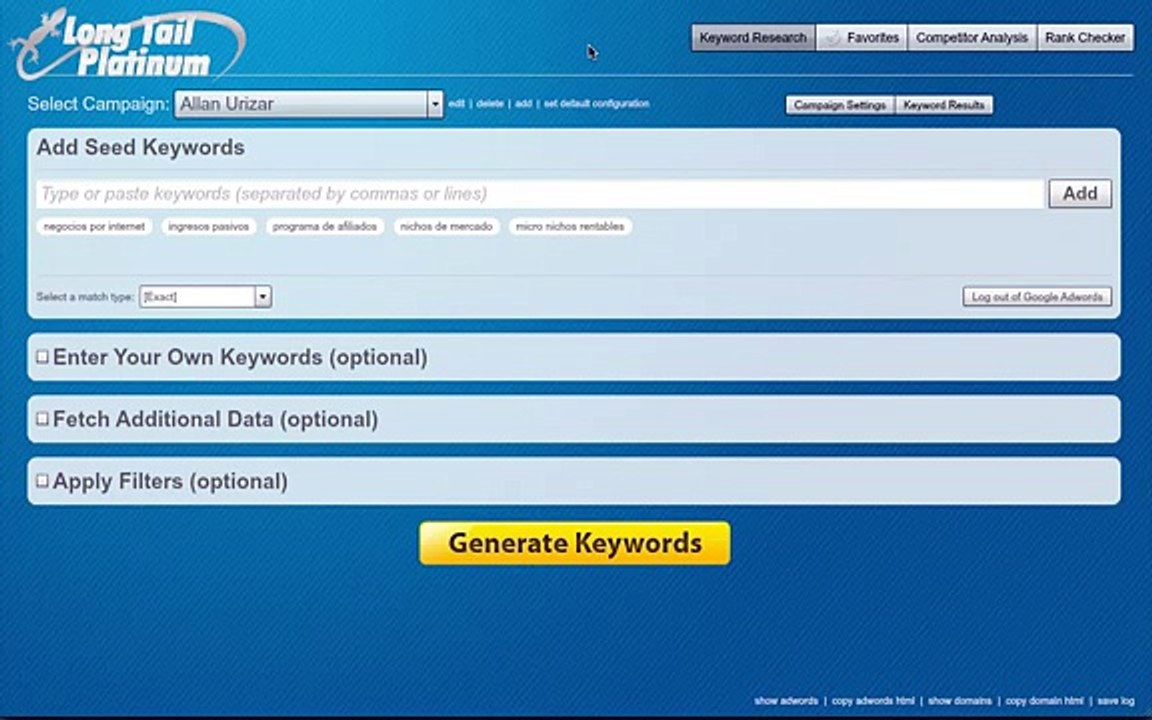Viewport: 1152px width, 720px height.
Task: Click the campaign edit link
Action: (456, 104)
